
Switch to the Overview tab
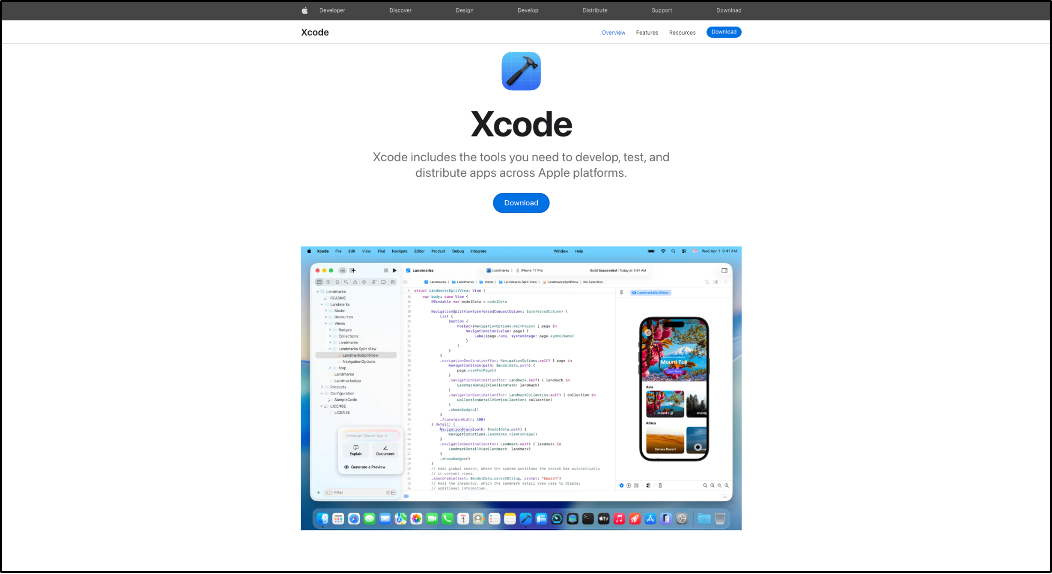click(613, 33)
